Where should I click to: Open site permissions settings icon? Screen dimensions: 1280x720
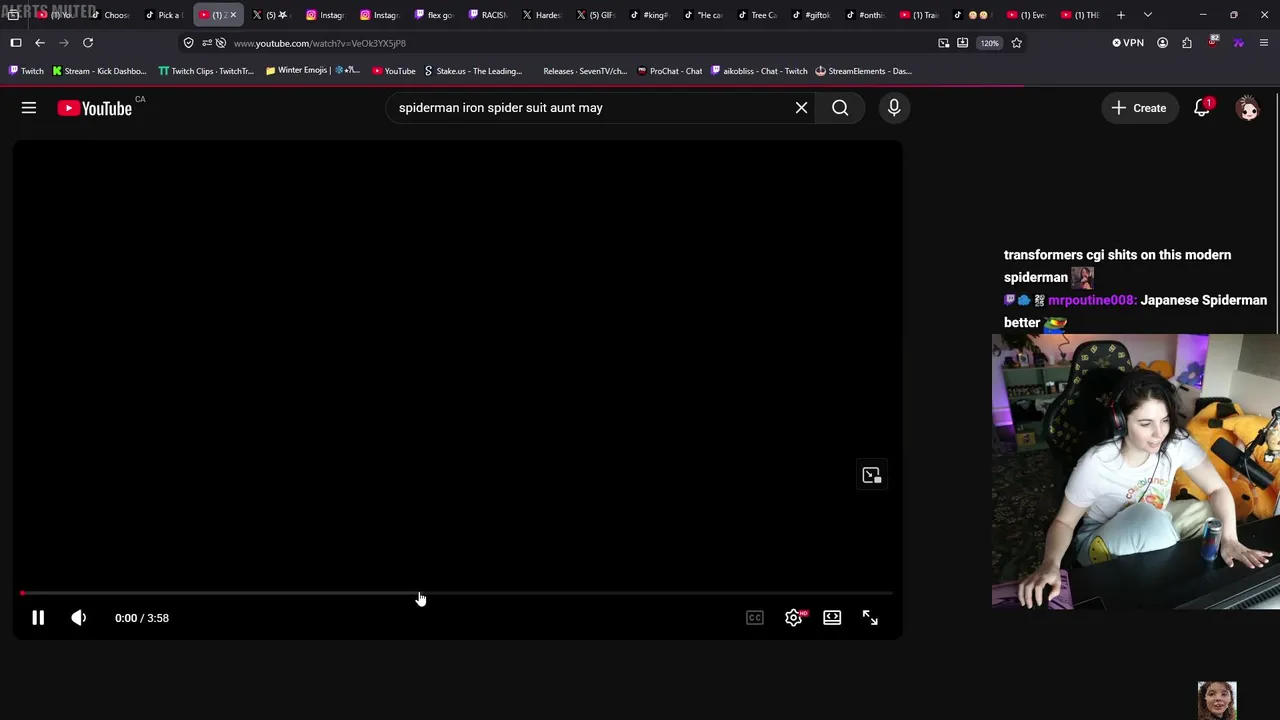point(207,43)
